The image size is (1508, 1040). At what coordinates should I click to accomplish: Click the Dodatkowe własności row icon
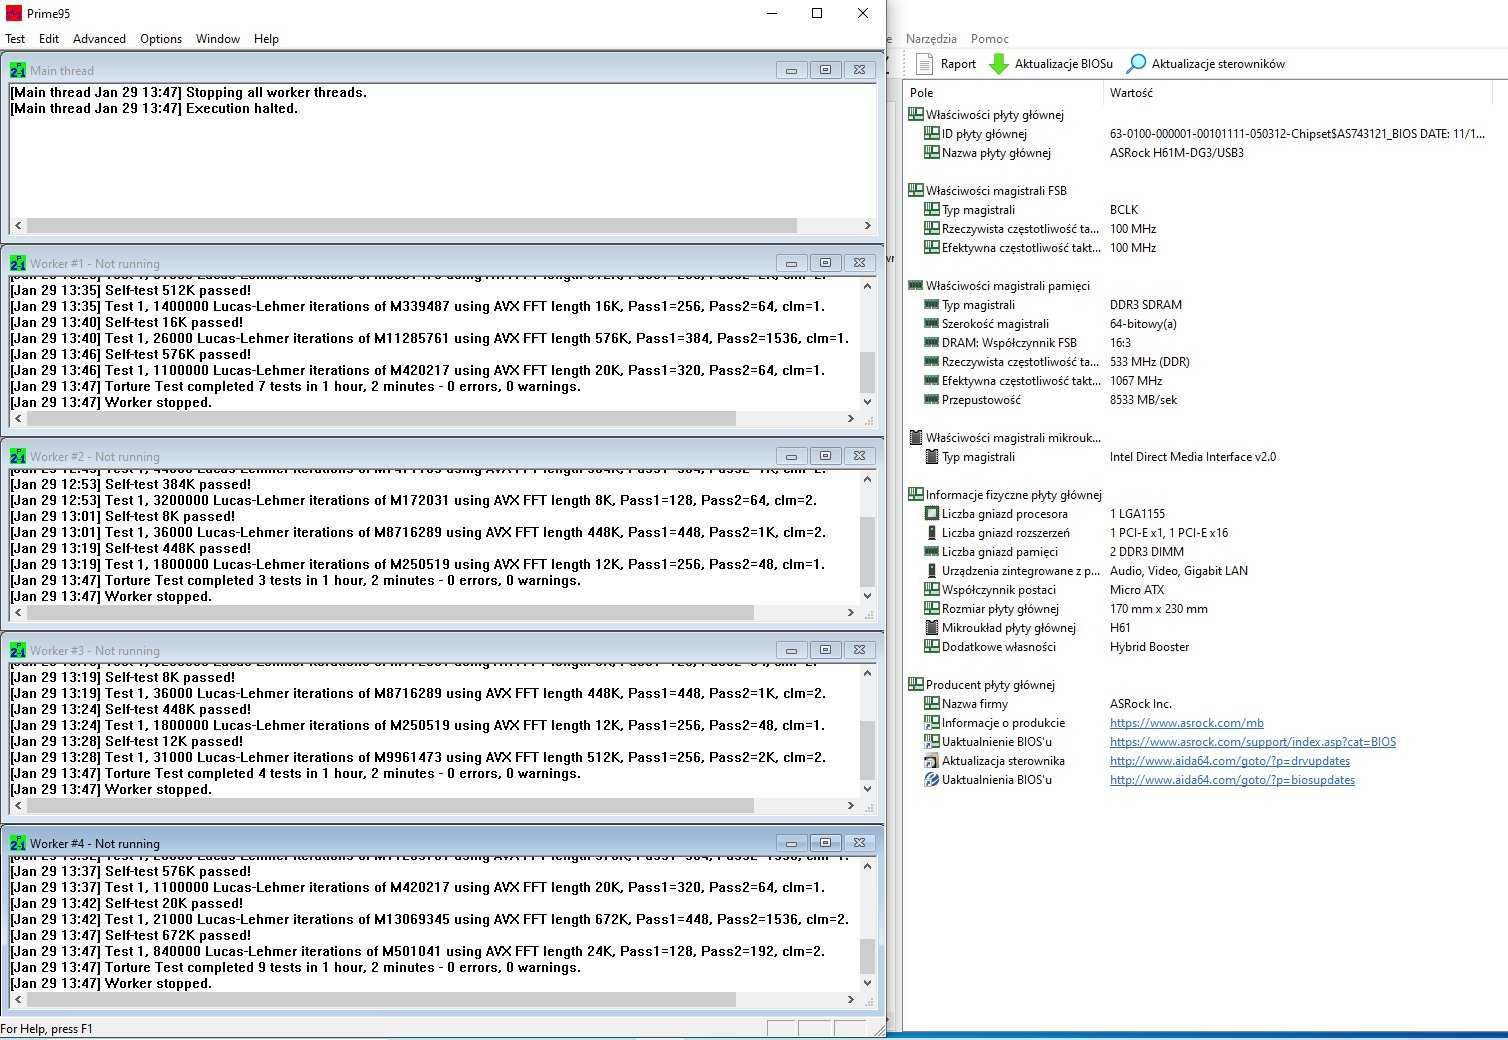[931, 647]
